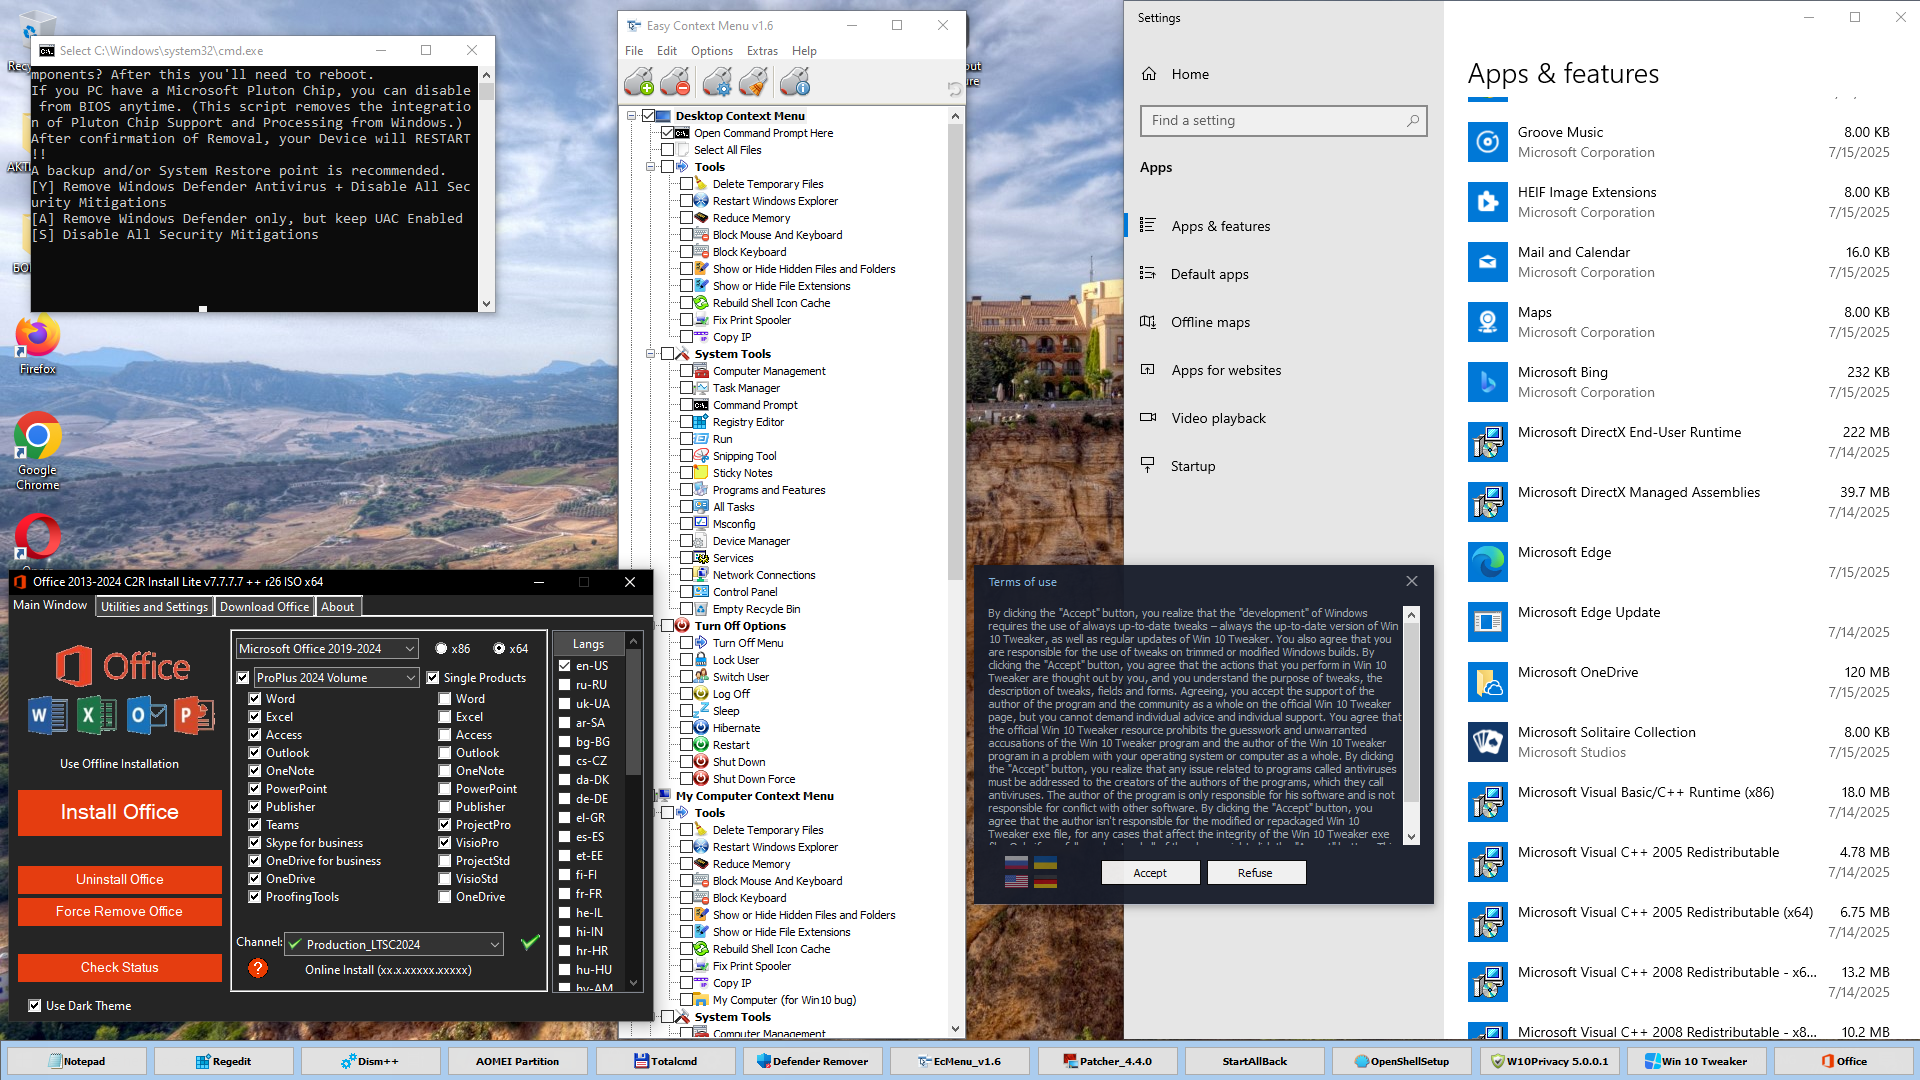Uncheck Teams in the Office suite list
Screen dimensions: 1920x1080
point(255,825)
